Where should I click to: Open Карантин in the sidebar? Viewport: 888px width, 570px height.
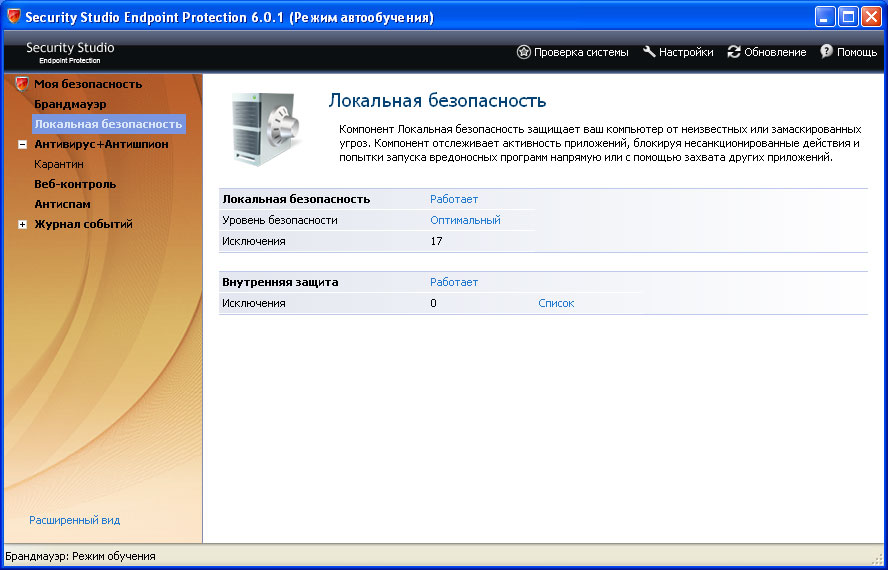pos(59,164)
